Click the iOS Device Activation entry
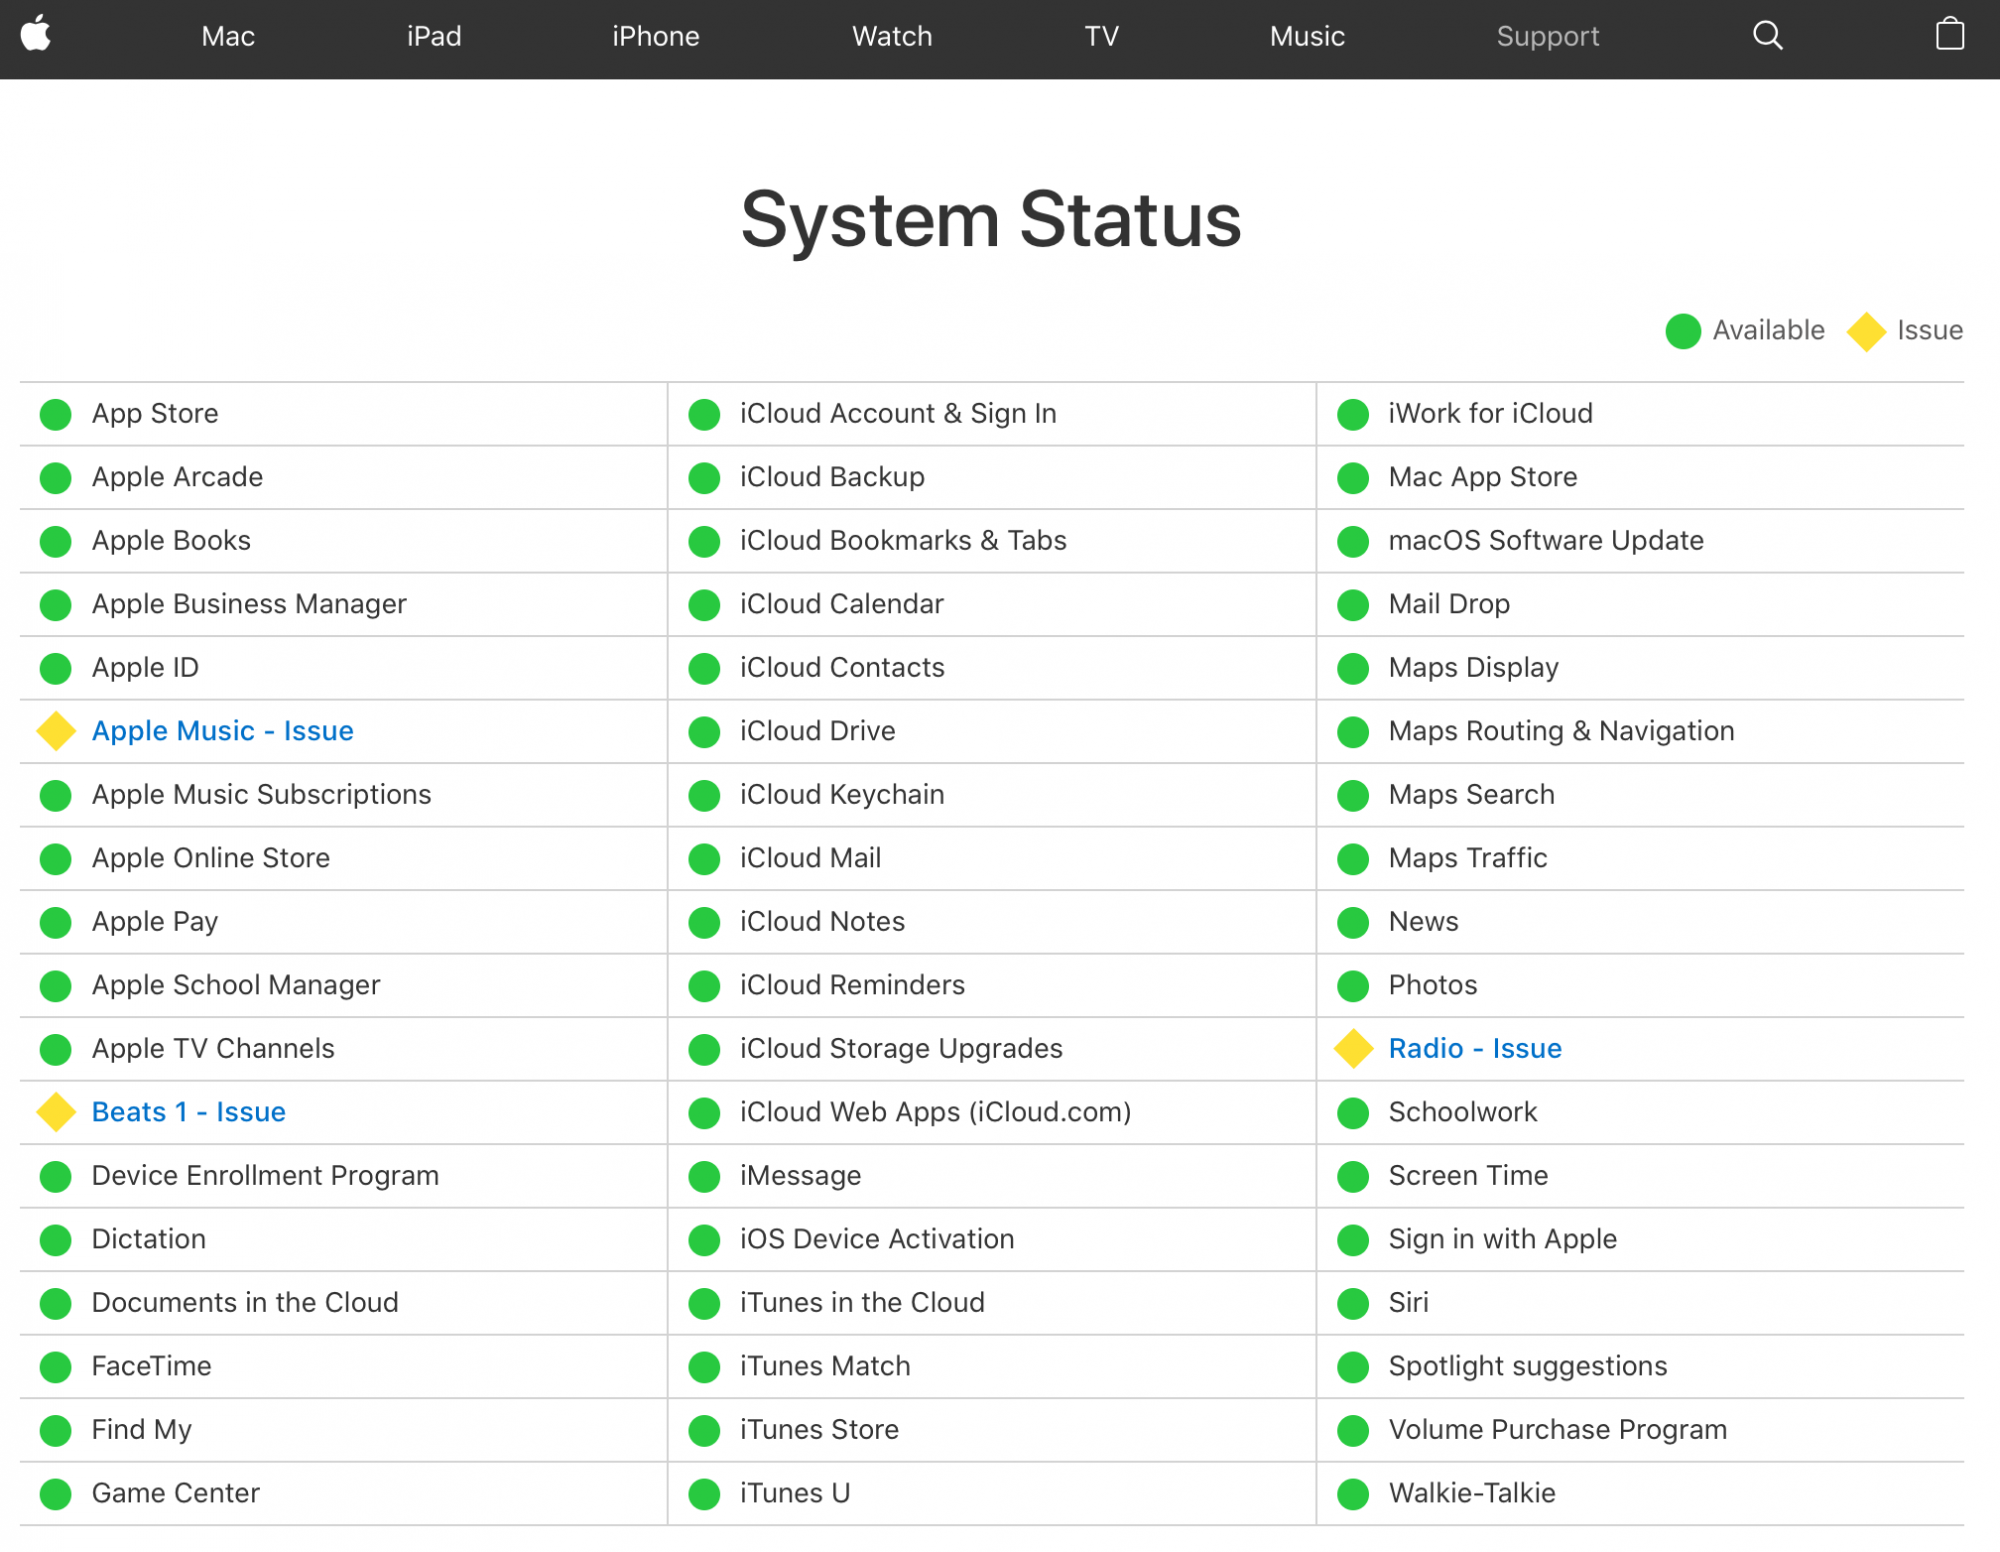The height and width of the screenshot is (1552, 2000). tap(877, 1239)
